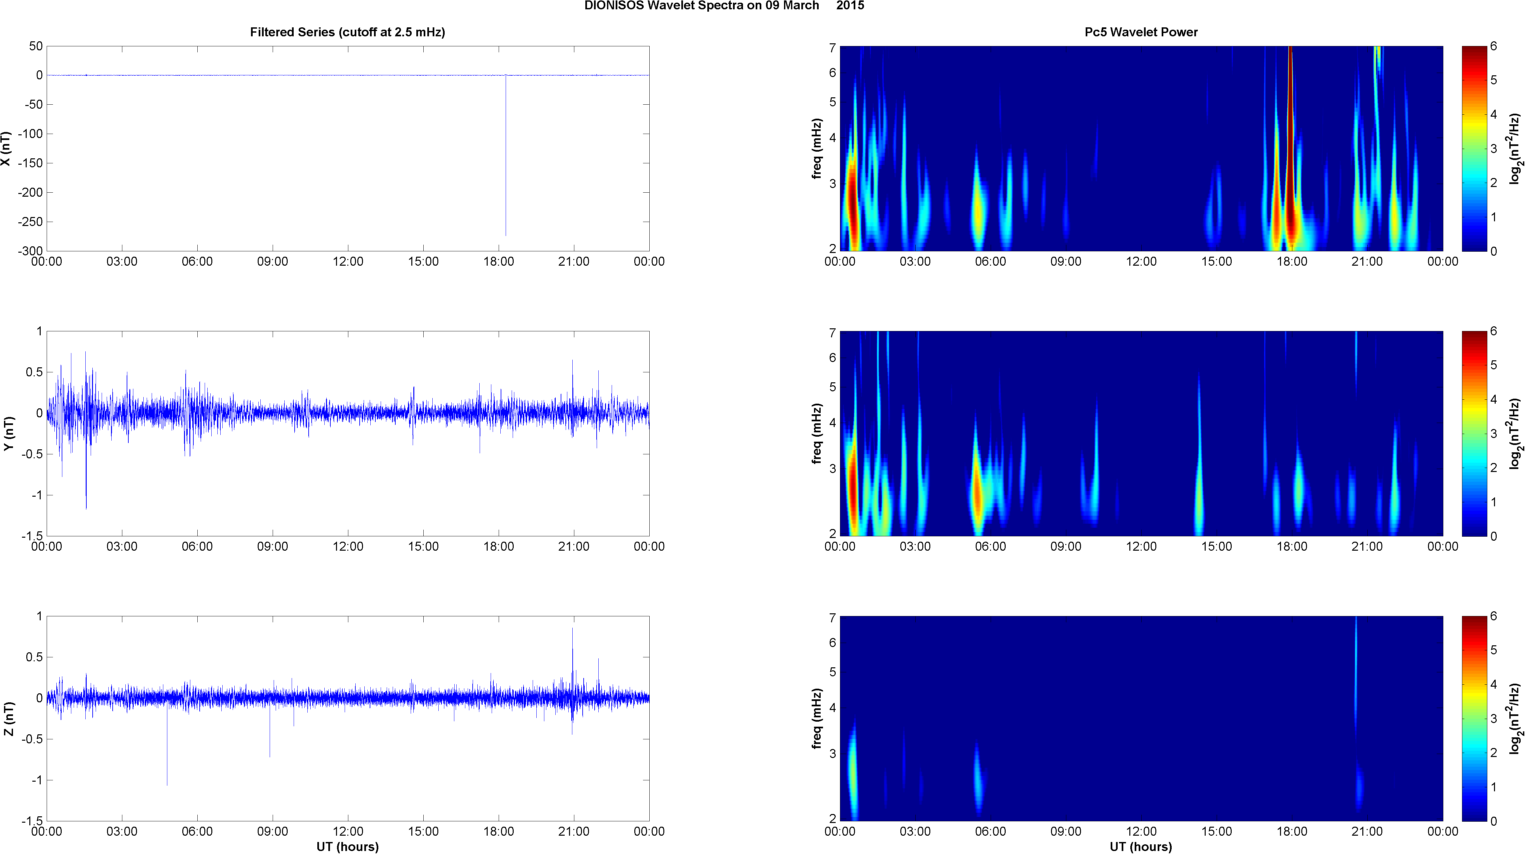Screen dimensions: 1525x854
Task: Click the "Z (nT)" axis label
Action: (x=7, y=718)
